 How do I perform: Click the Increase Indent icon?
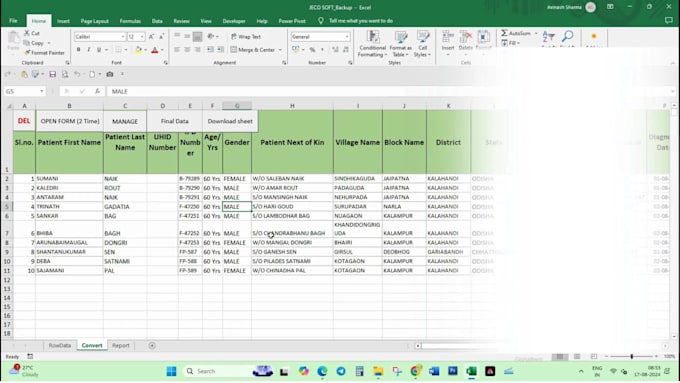pos(220,50)
